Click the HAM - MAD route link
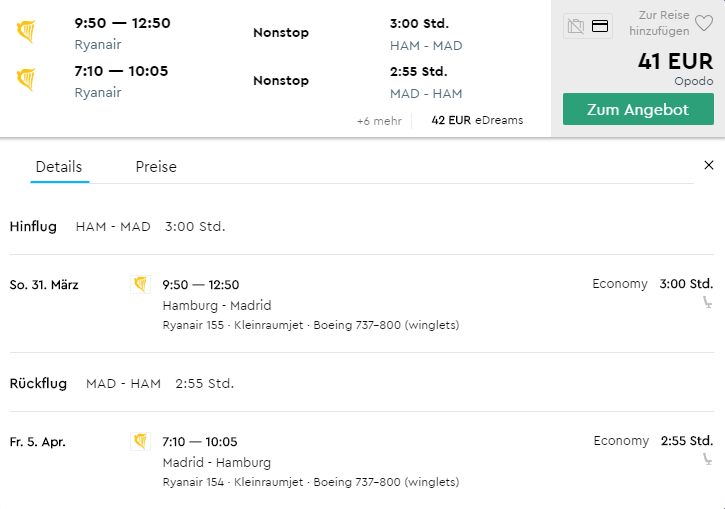This screenshot has height=509, width=725. pyautogui.click(x=426, y=46)
